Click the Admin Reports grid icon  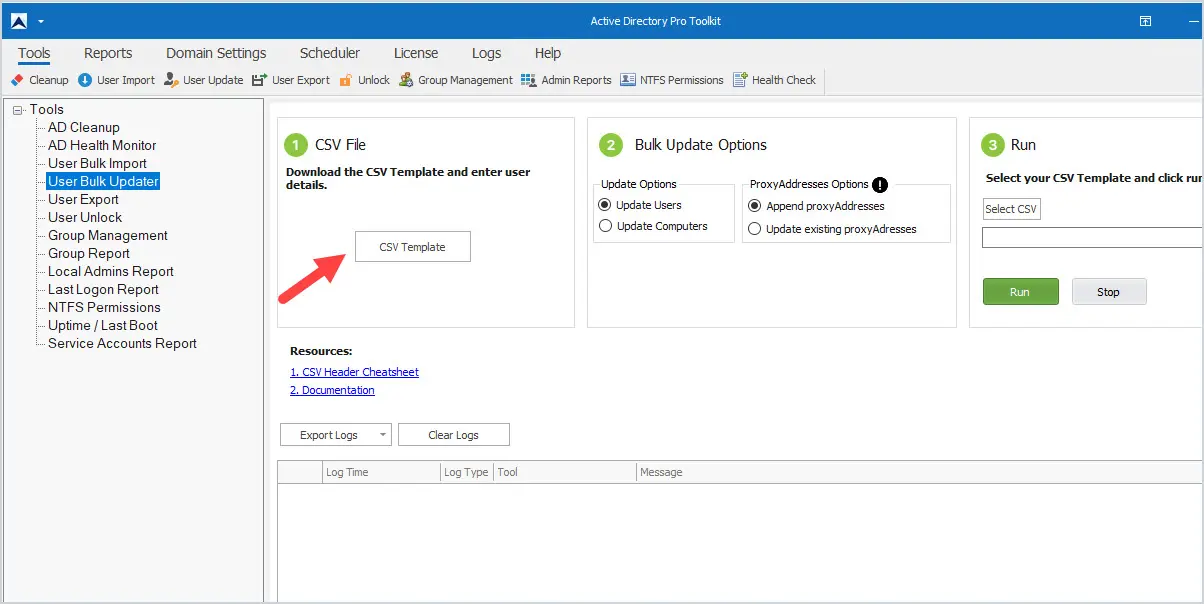click(x=529, y=80)
